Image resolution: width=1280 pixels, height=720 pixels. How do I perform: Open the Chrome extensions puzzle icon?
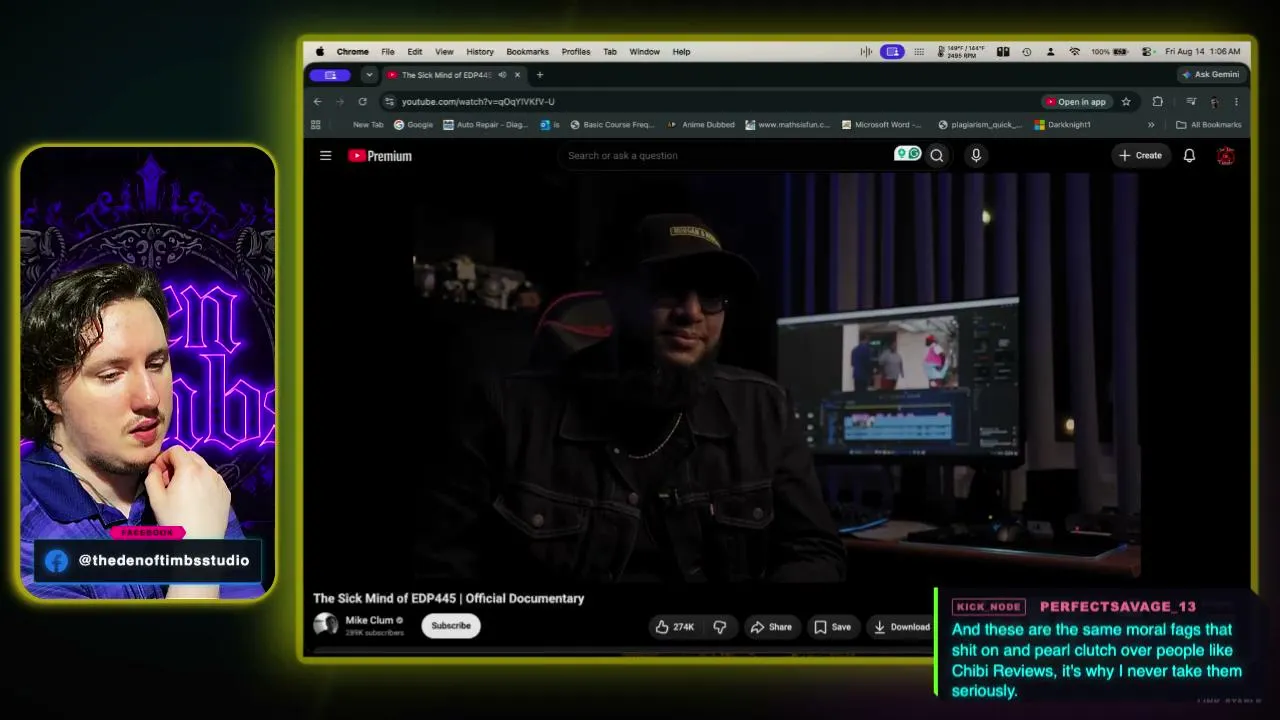click(x=1158, y=101)
